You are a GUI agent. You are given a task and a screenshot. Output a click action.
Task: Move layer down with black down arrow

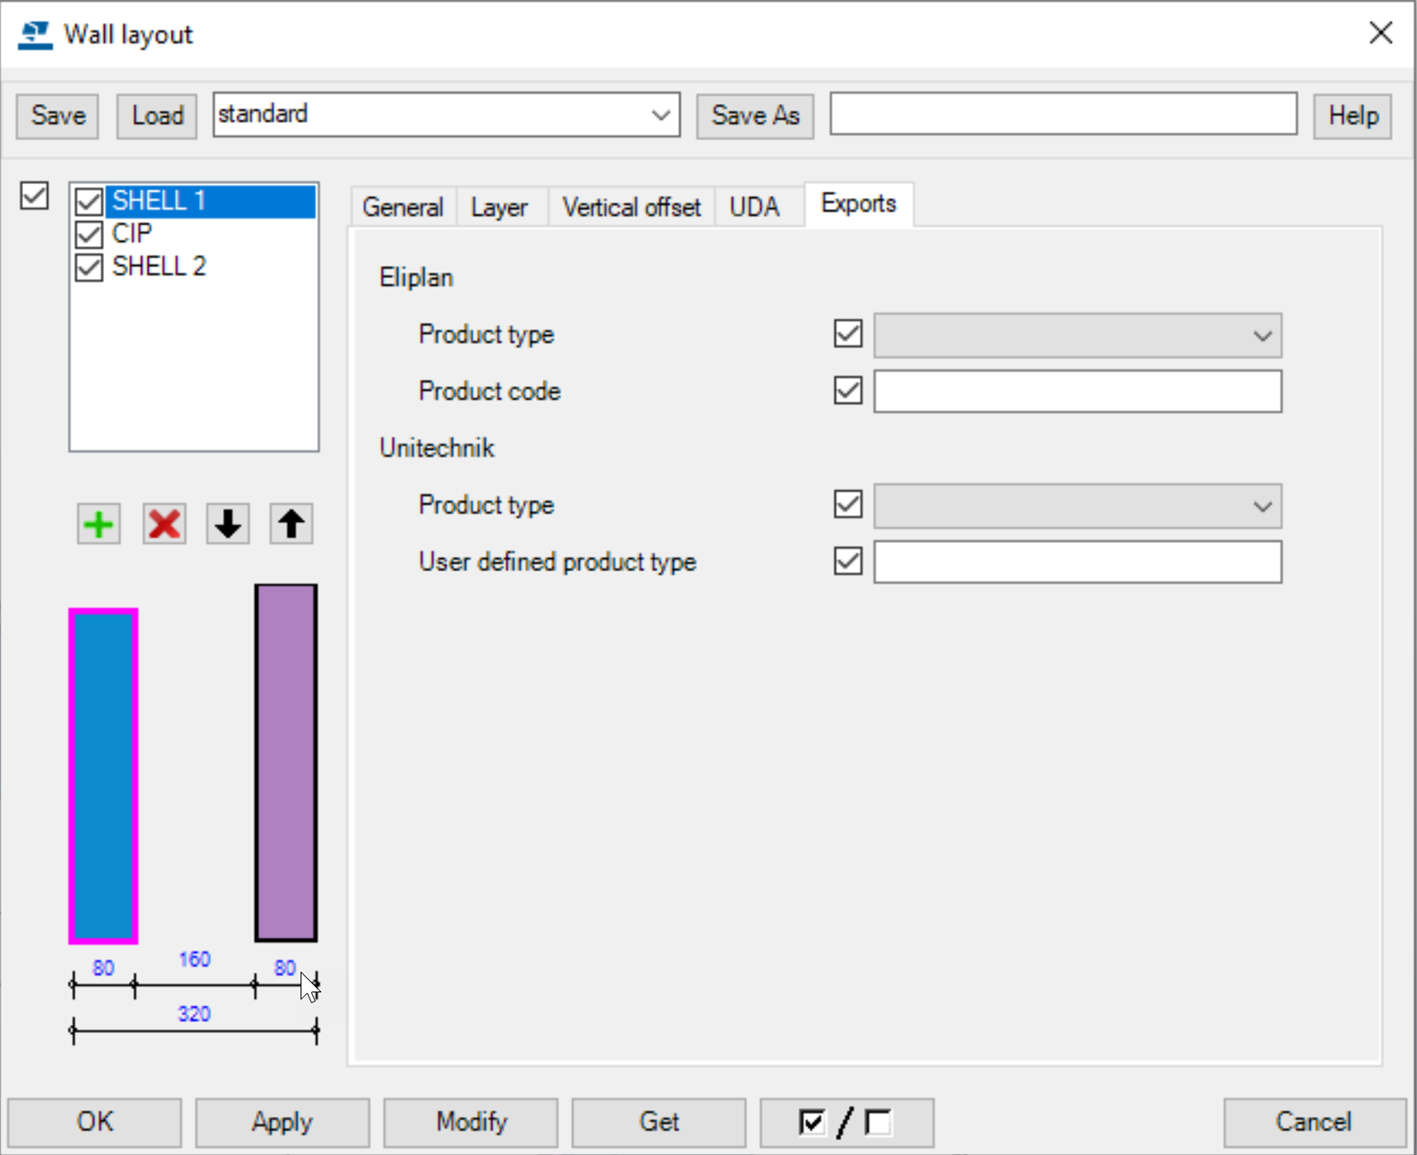click(228, 524)
